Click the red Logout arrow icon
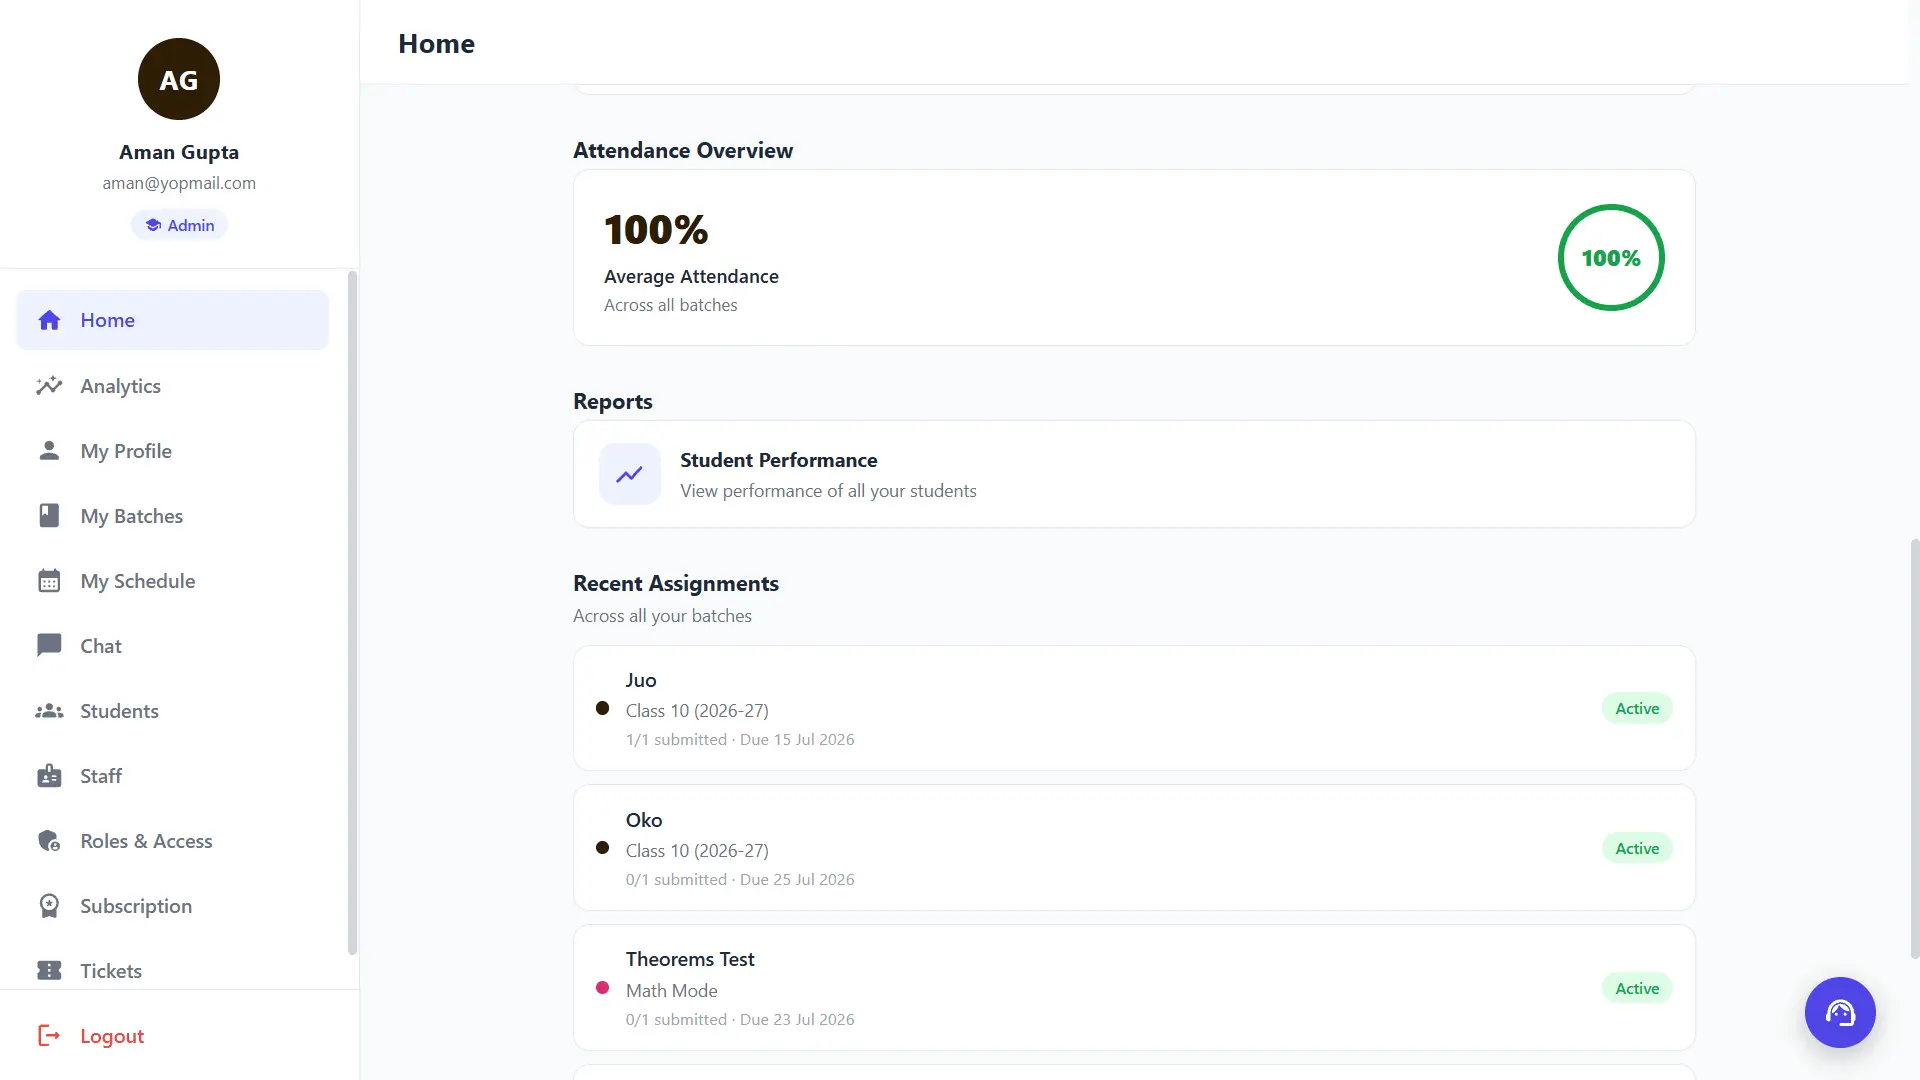The width and height of the screenshot is (1920, 1080). 49,1036
